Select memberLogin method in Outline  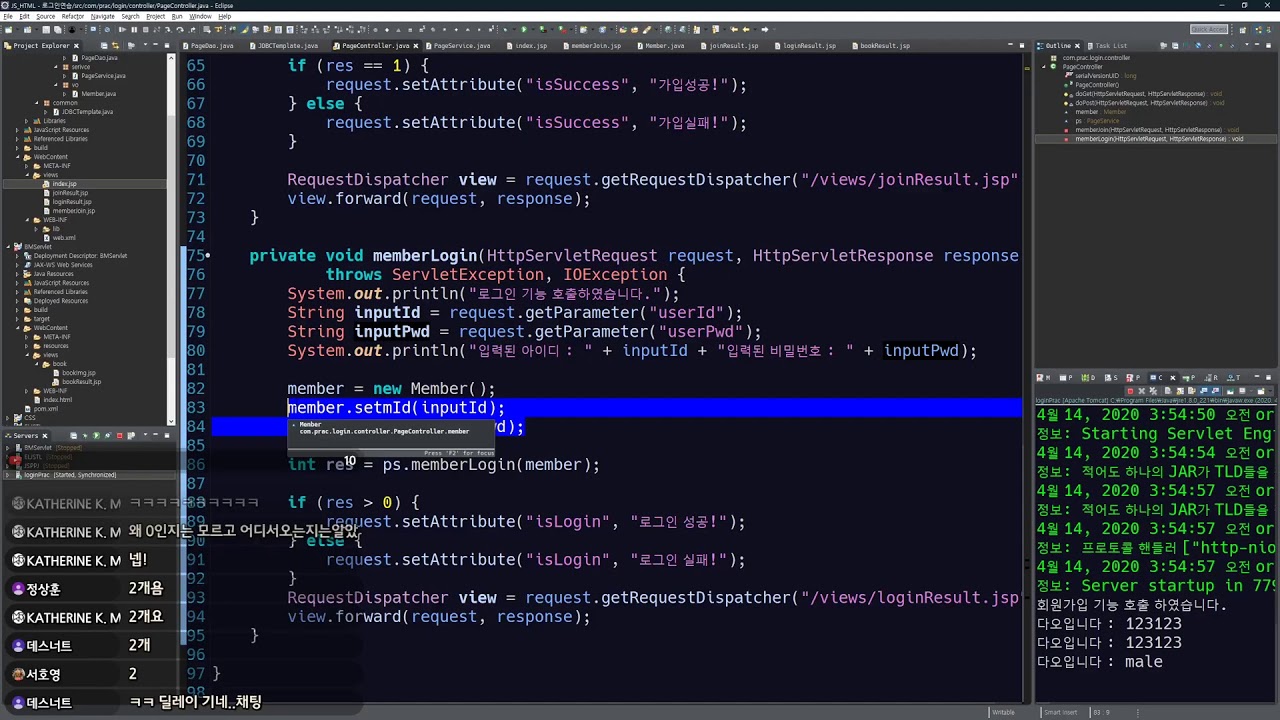click(1153, 139)
